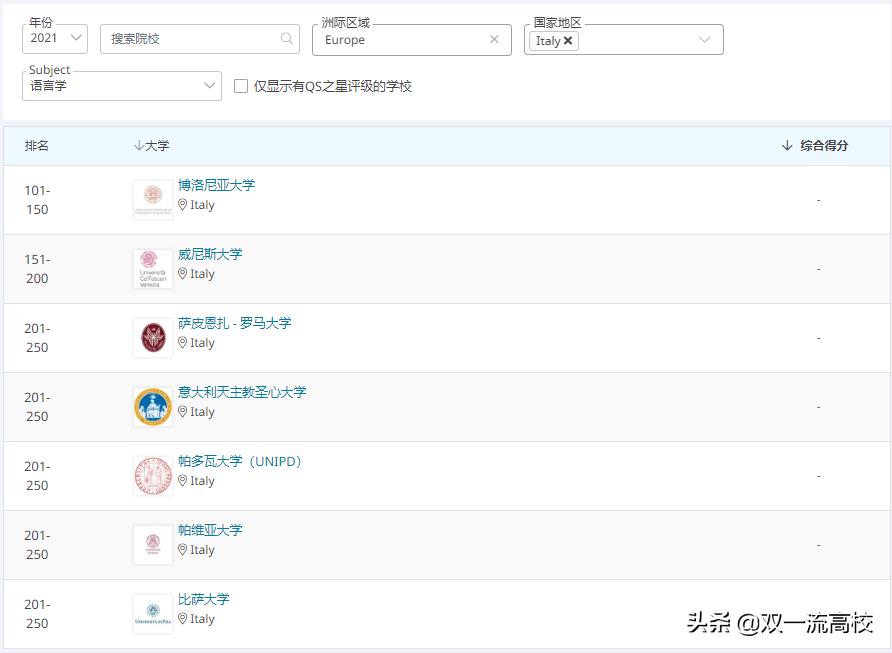This screenshot has height=653, width=892.
Task: Click the 萨皮恩扎-罗马大学 red seal logo
Action: 152,337
